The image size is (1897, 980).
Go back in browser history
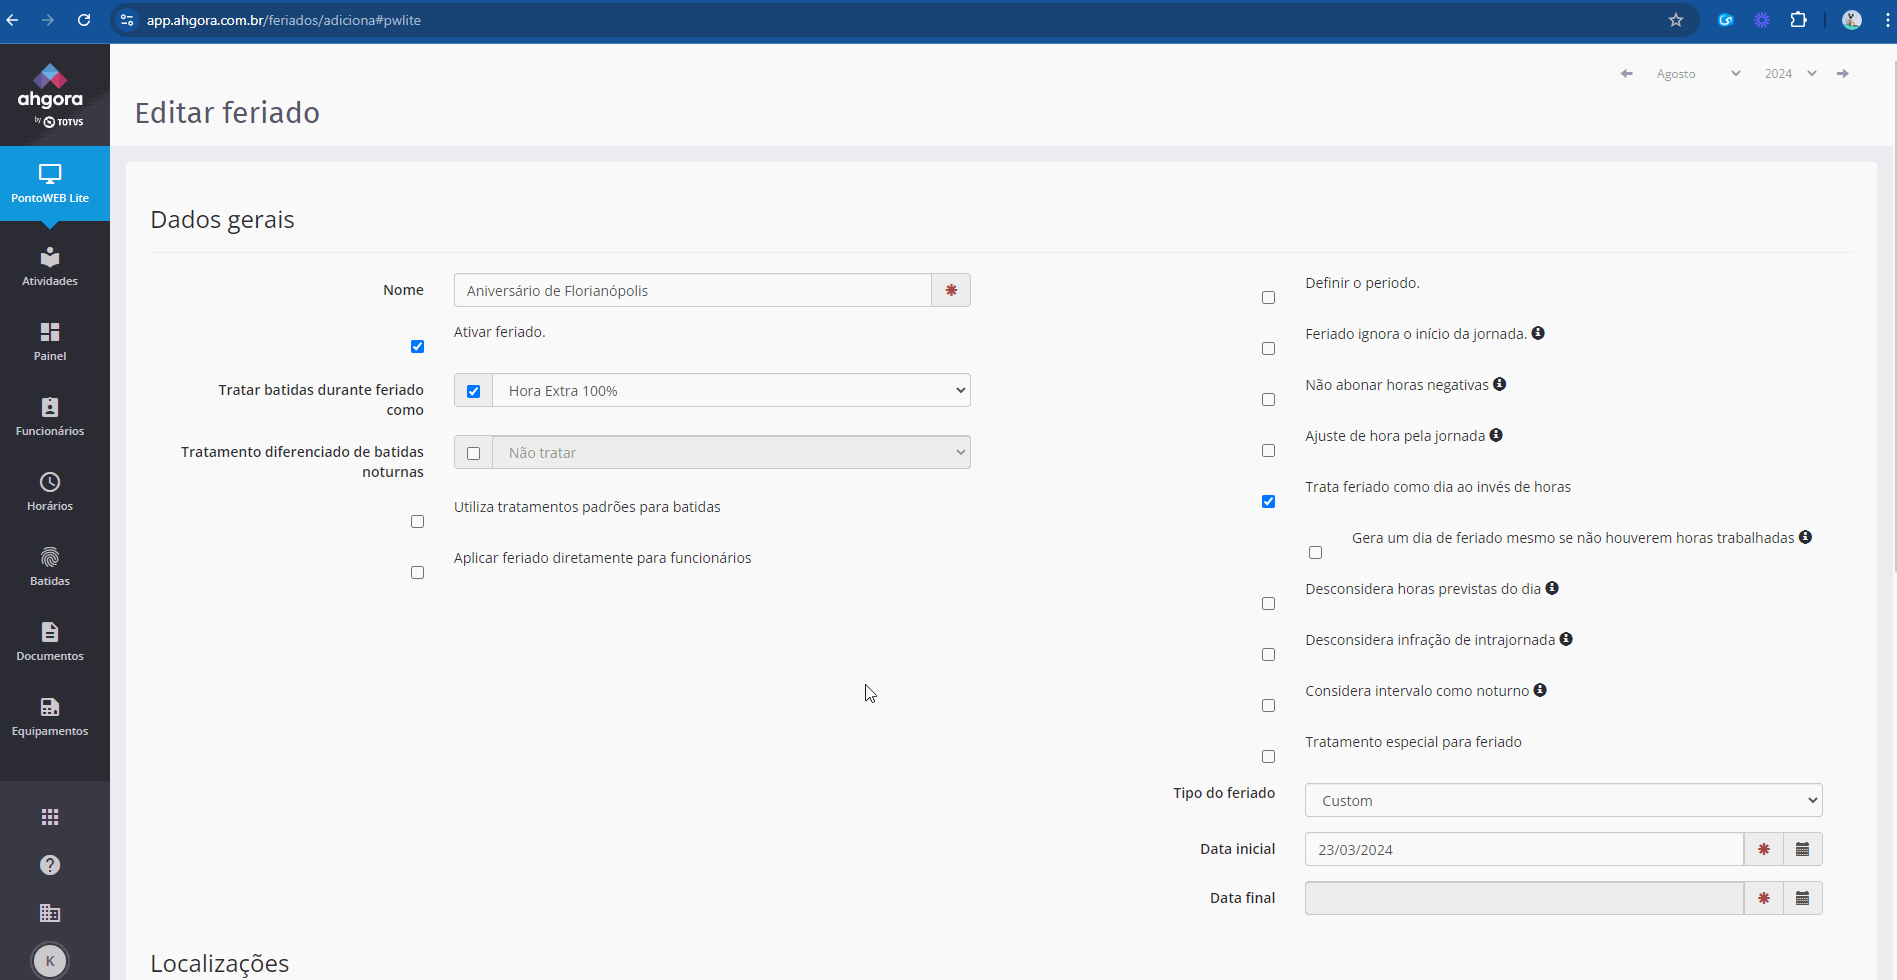click(x=12, y=20)
